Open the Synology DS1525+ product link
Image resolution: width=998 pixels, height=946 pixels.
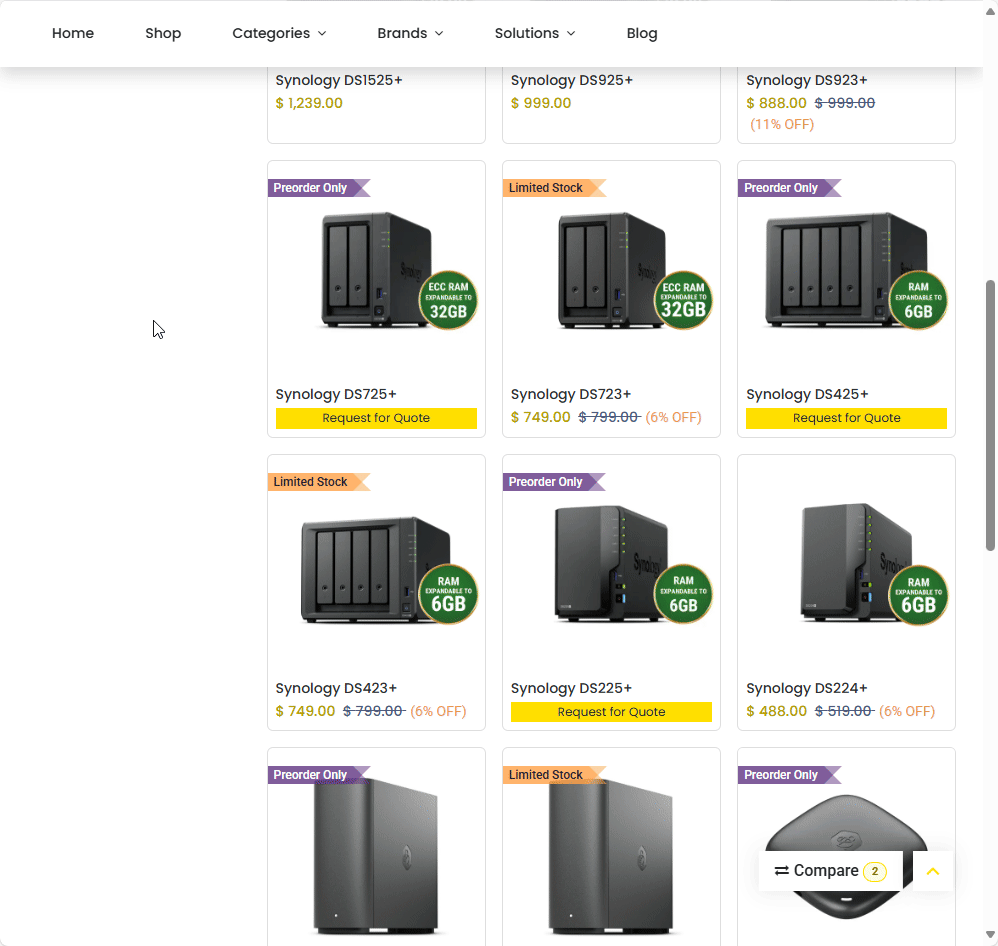click(x=339, y=80)
